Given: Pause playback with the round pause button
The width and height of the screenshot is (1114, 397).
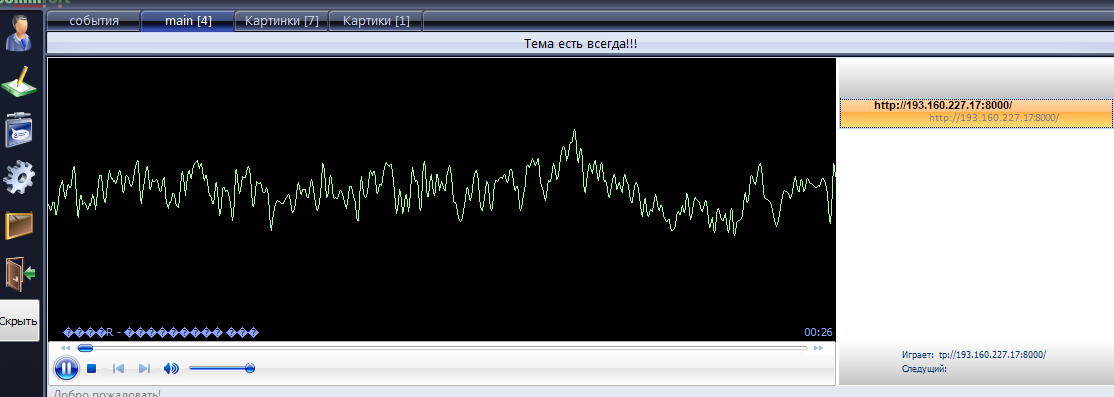Looking at the screenshot, I should pyautogui.click(x=65, y=369).
